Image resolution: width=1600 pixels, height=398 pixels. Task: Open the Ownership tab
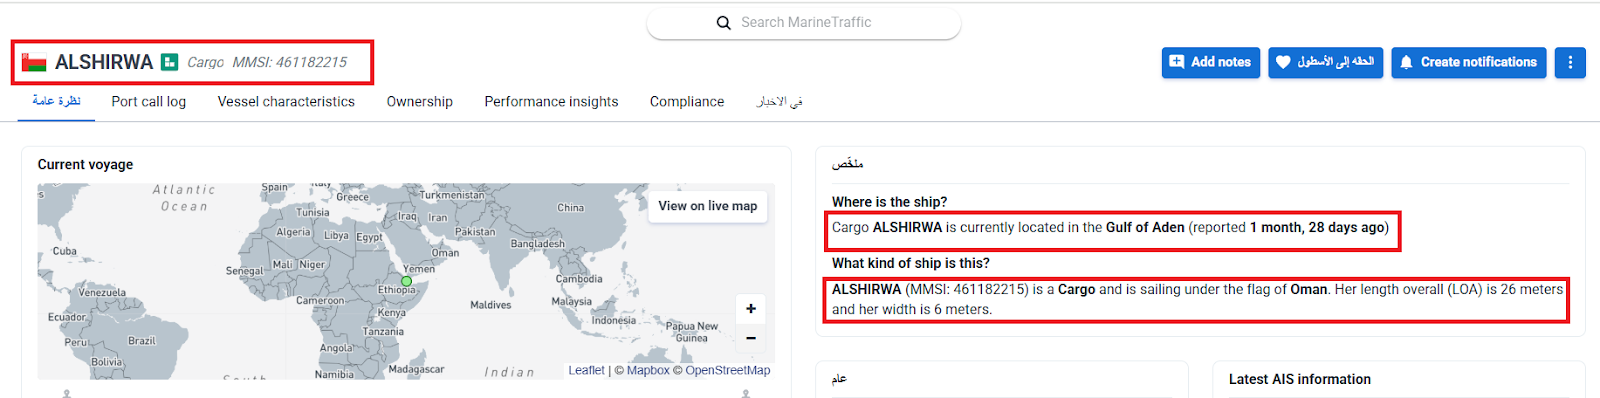[420, 102]
